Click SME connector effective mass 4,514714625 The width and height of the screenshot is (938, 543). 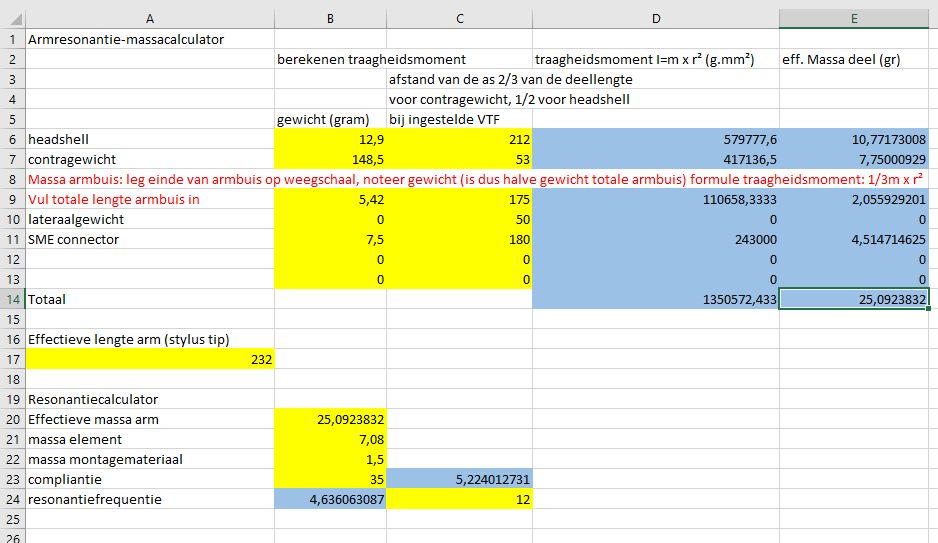(854, 240)
